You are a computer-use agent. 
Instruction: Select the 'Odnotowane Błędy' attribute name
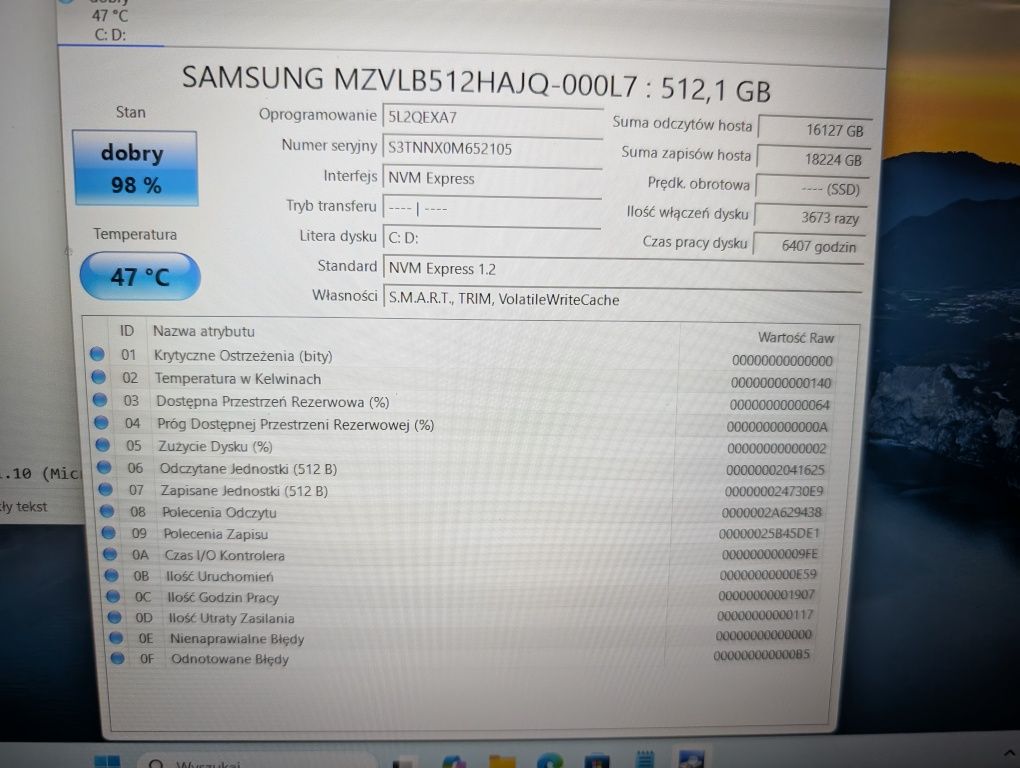tap(230, 659)
